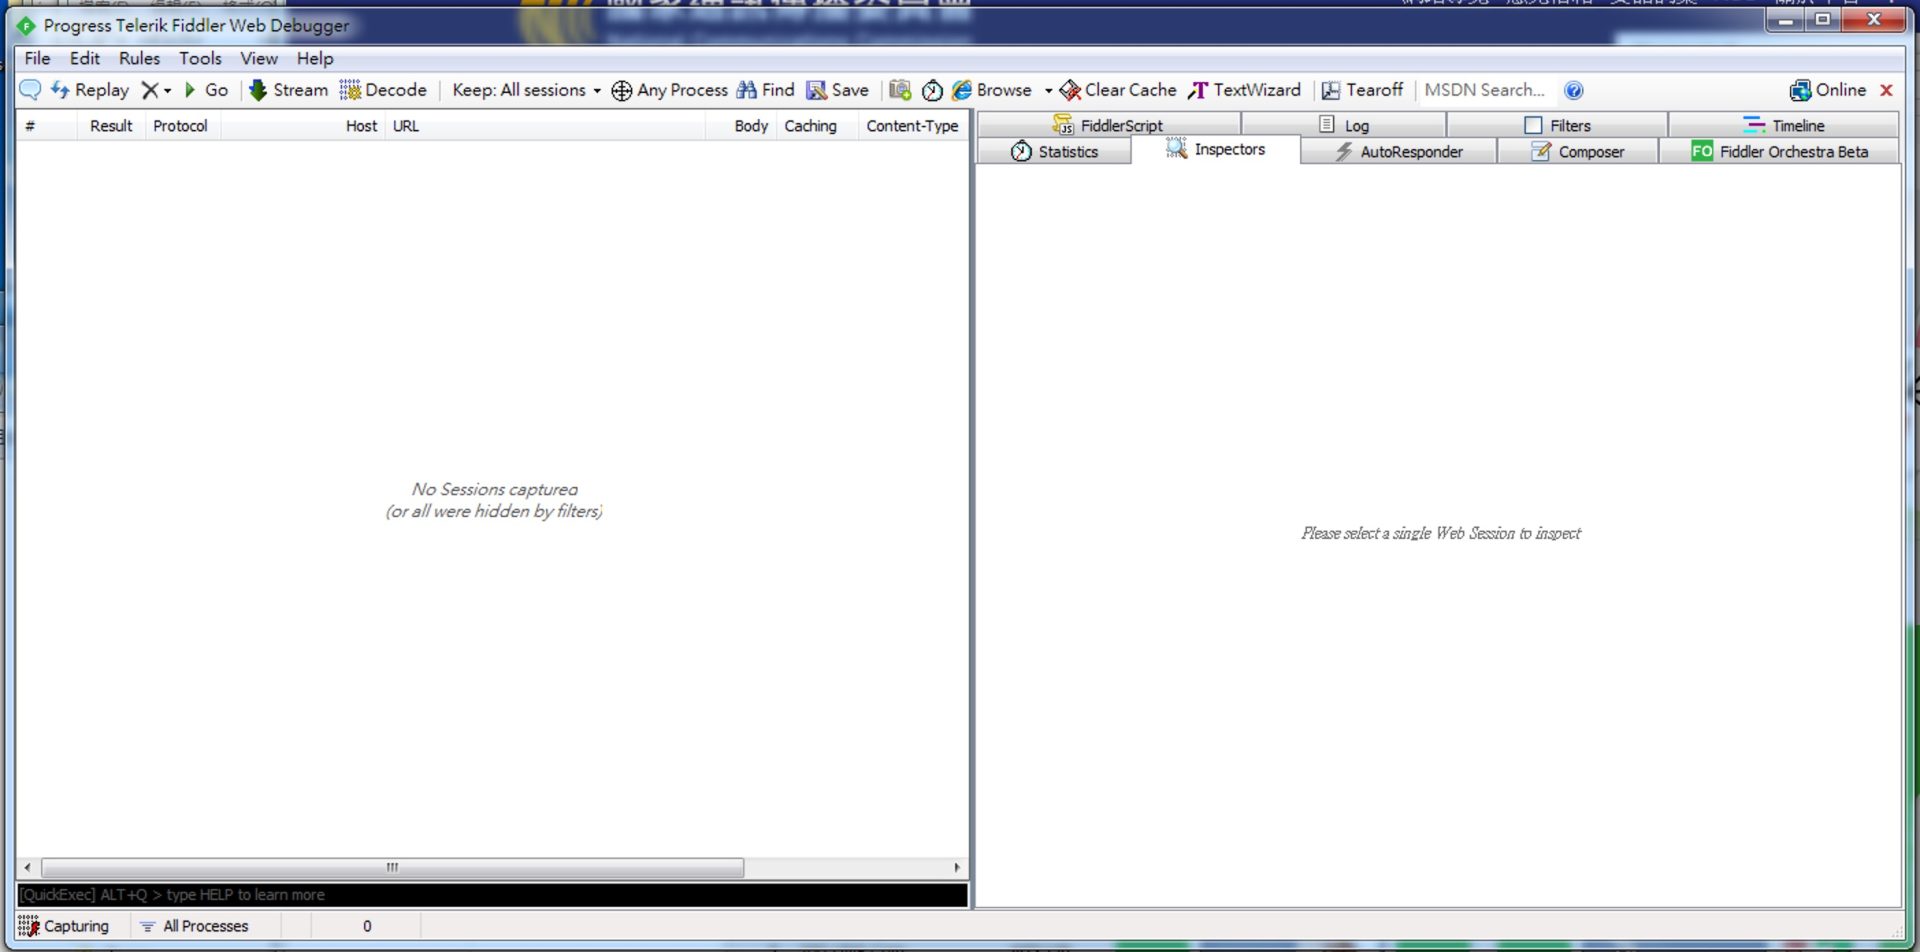1920x952 pixels.
Task: Sort by the Body column header
Action: pyautogui.click(x=741, y=126)
